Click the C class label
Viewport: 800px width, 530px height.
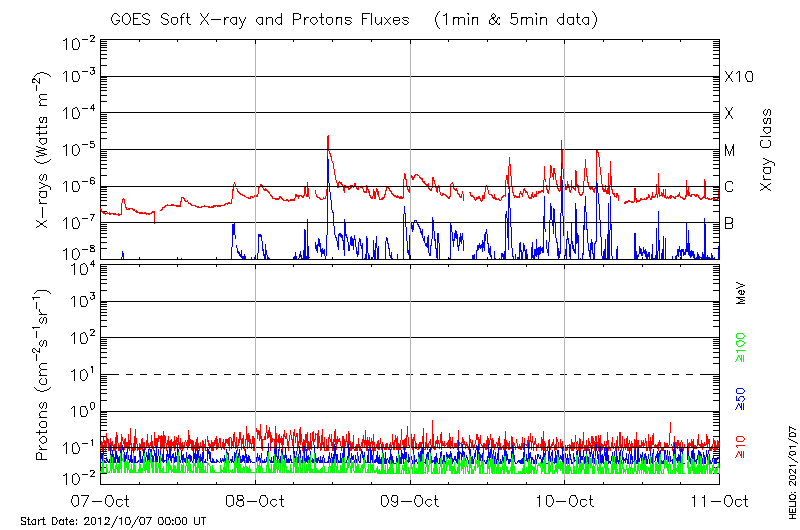click(730, 187)
